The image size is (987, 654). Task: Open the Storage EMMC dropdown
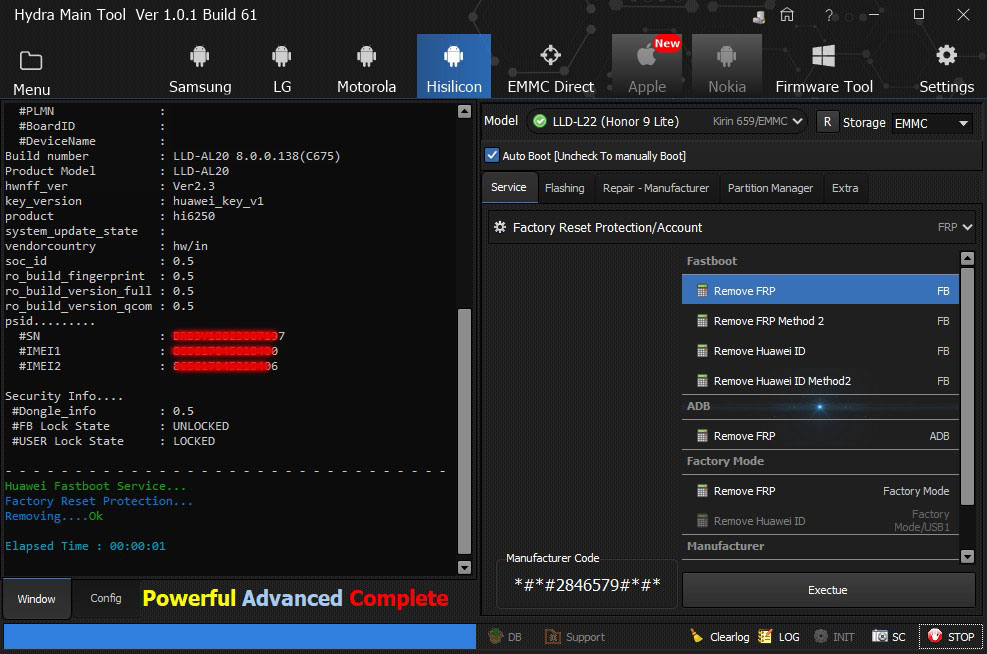[932, 123]
